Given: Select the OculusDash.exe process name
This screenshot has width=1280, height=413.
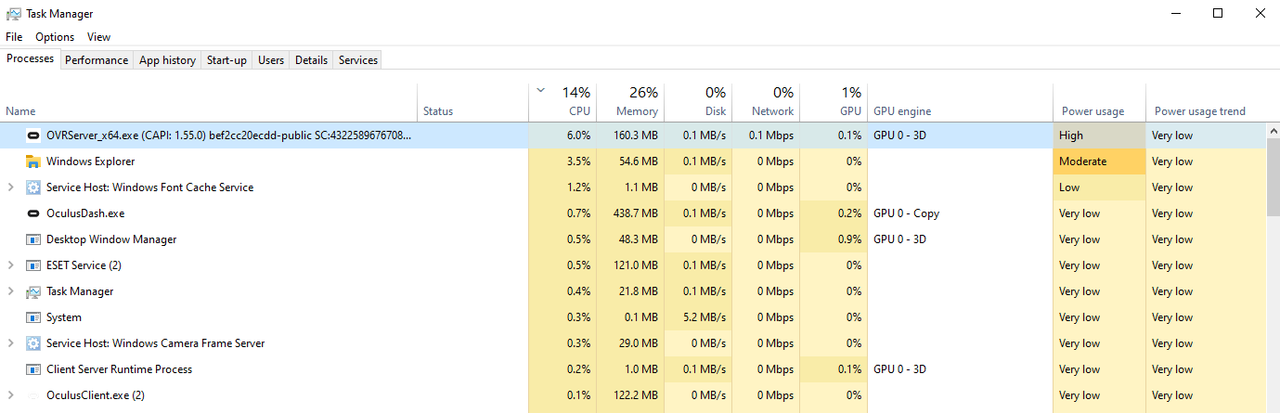Looking at the screenshot, I should pyautogui.click(x=85, y=213).
